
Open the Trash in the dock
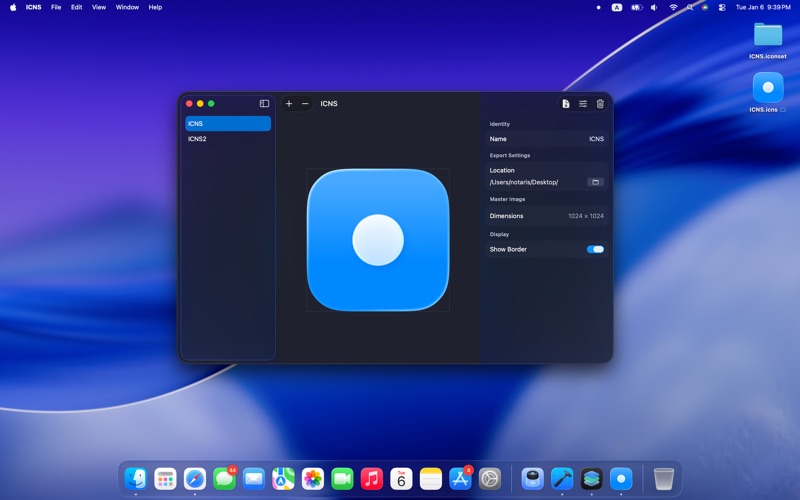tap(663, 479)
